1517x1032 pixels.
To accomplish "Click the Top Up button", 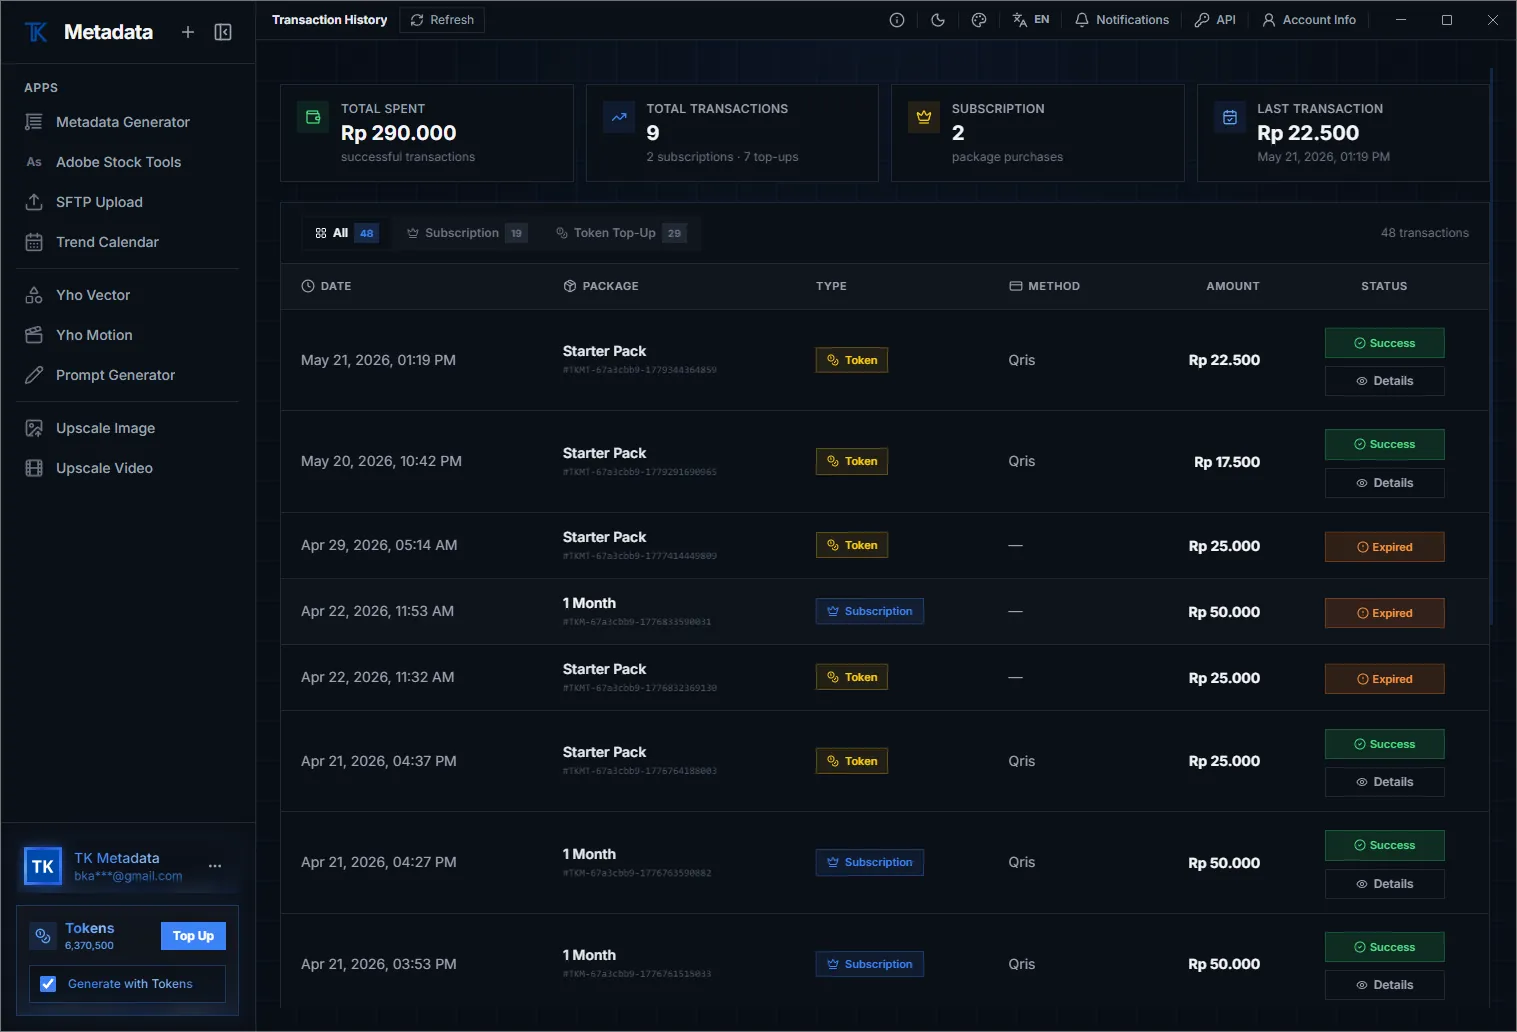I will [x=193, y=936].
